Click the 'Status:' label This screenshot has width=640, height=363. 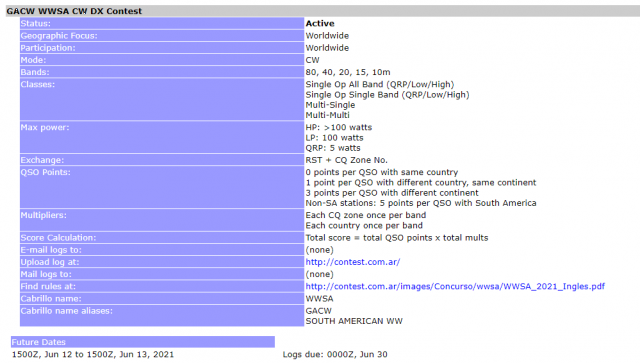pyautogui.click(x=36, y=23)
